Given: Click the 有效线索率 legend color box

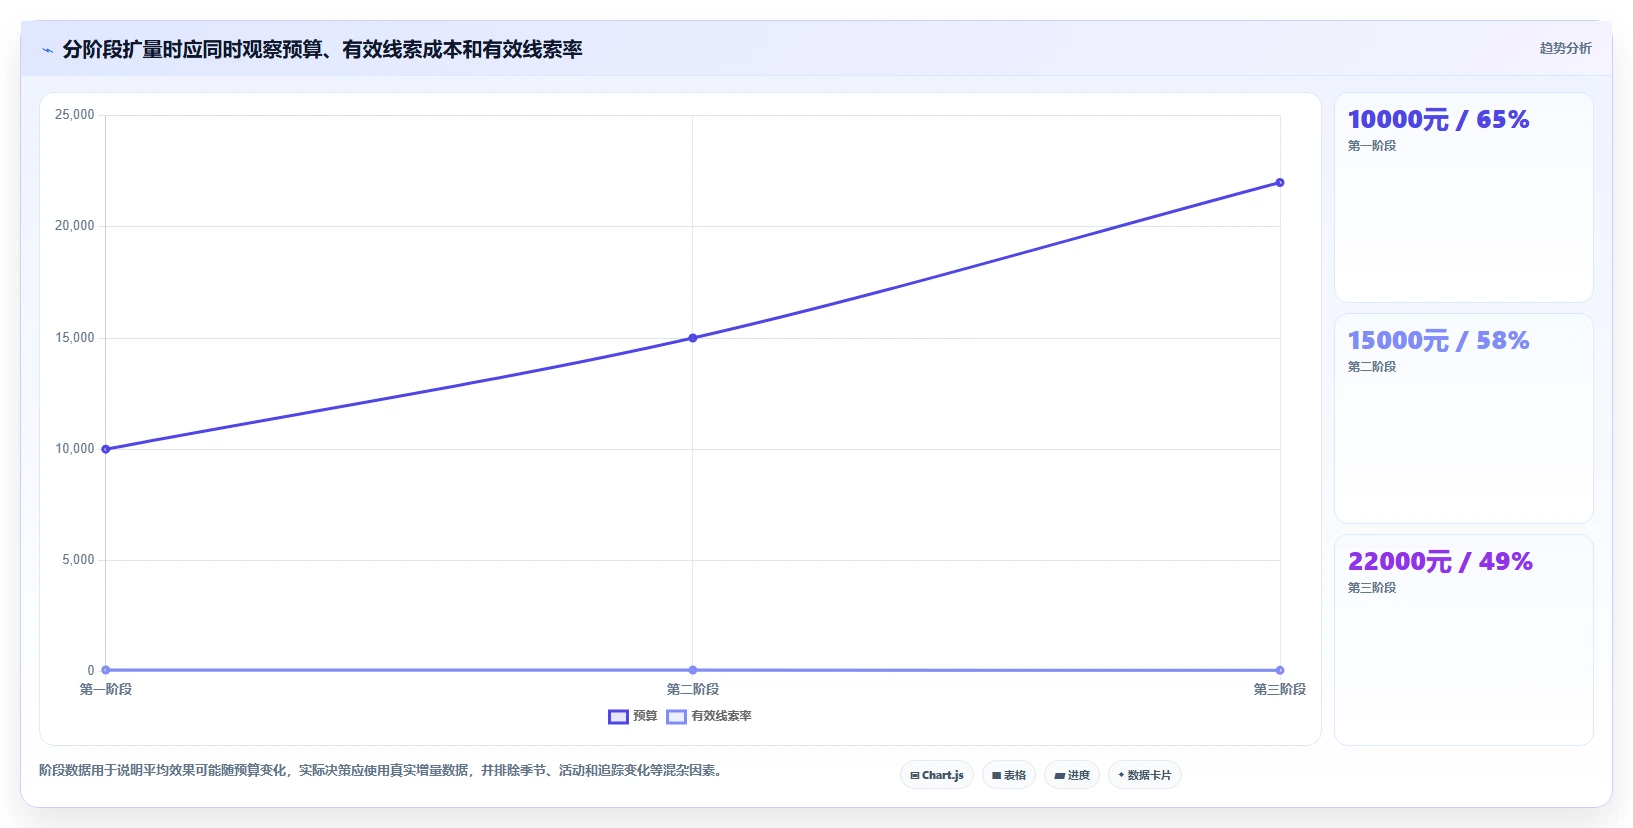Looking at the screenshot, I should click(x=676, y=716).
